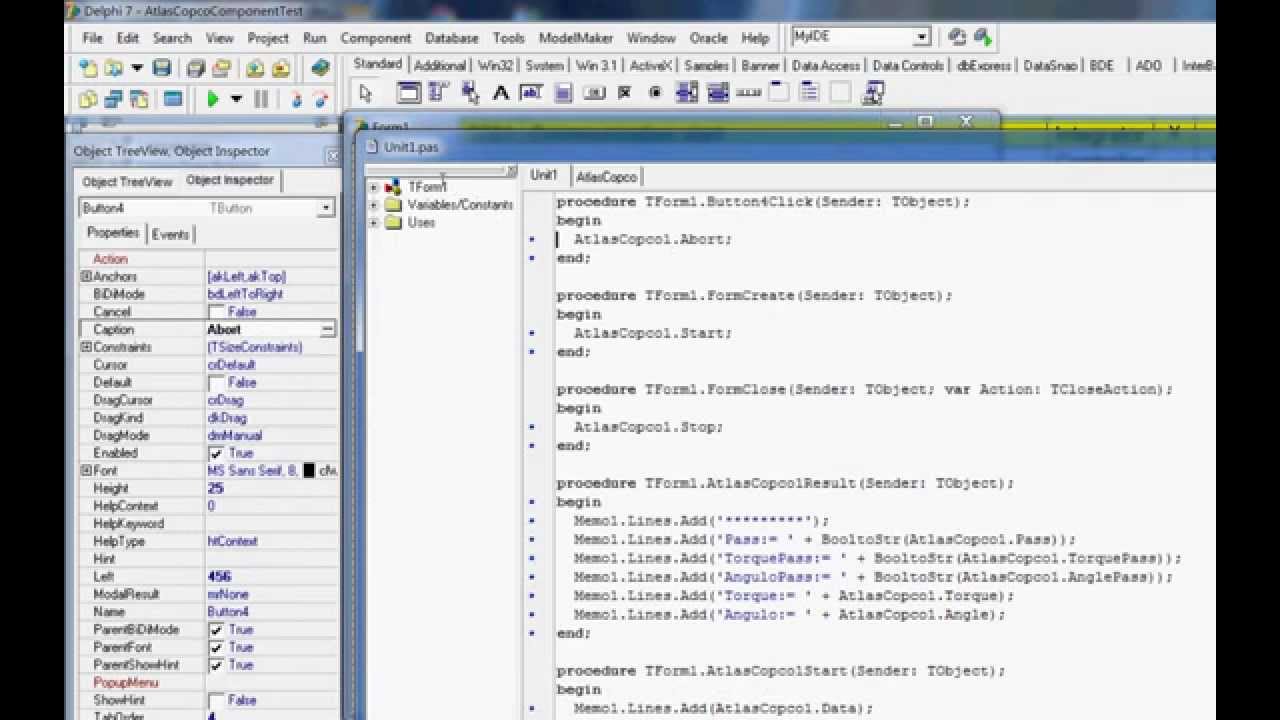Toggle the ParentBiDiMode property checkbox

pos(216,630)
